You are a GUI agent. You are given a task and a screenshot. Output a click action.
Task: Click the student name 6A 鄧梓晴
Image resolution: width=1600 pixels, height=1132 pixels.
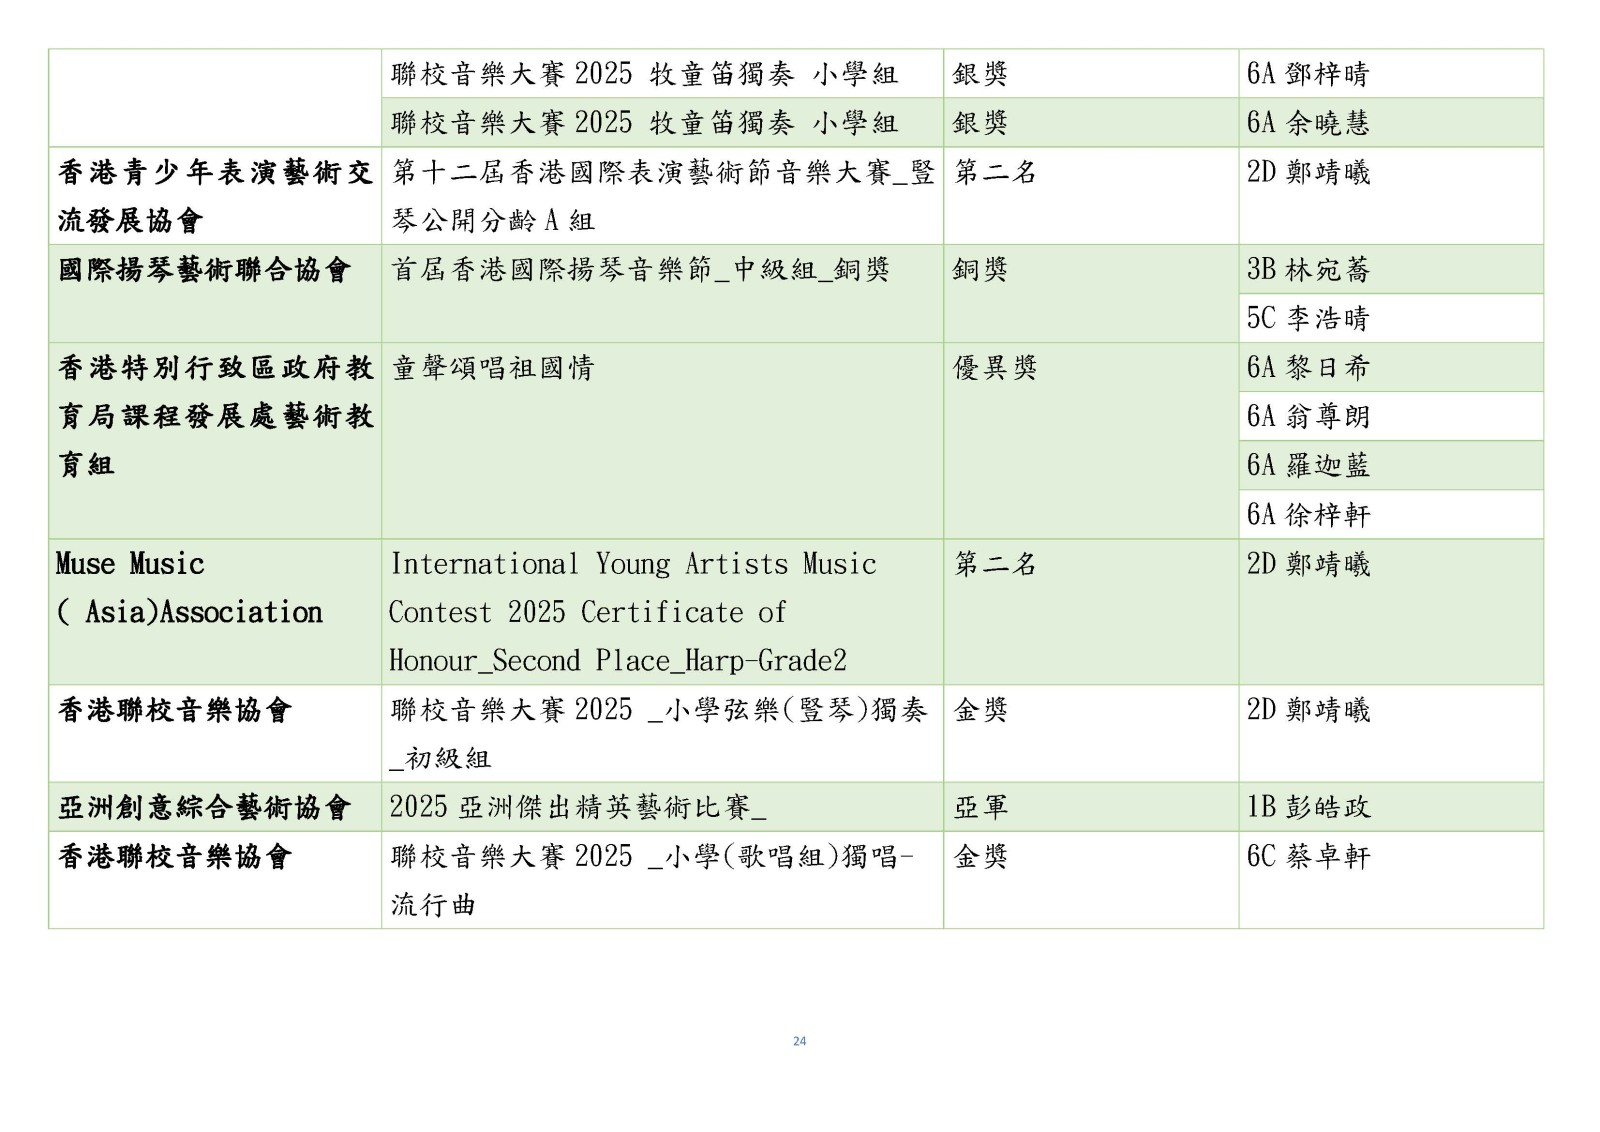pyautogui.click(x=1307, y=74)
